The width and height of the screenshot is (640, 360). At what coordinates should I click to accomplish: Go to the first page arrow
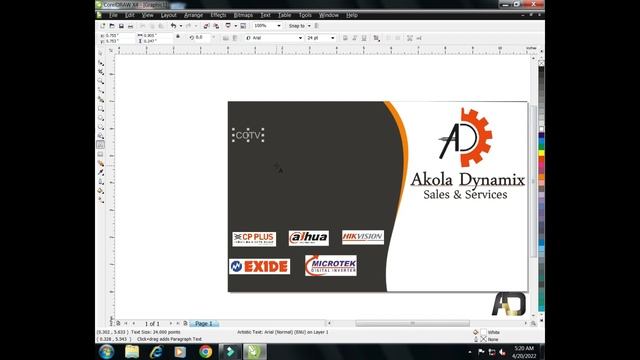pos(126,323)
